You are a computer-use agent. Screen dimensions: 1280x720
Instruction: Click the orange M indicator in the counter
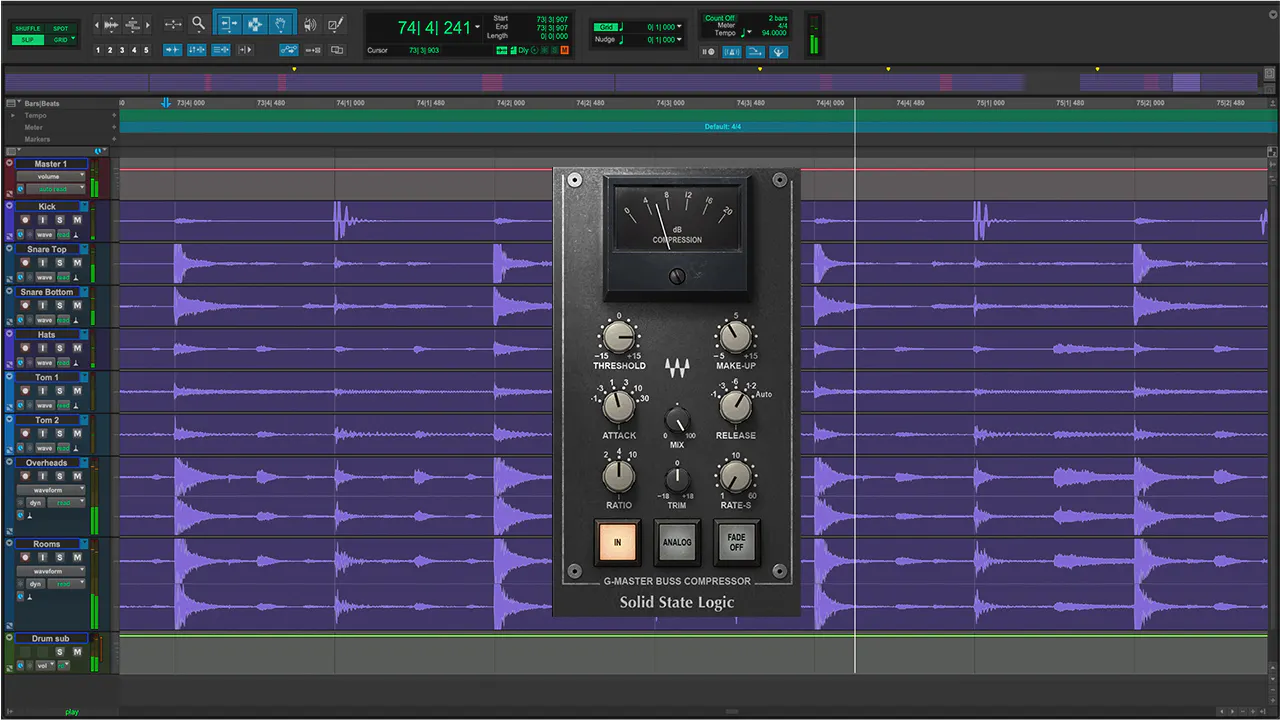[565, 50]
